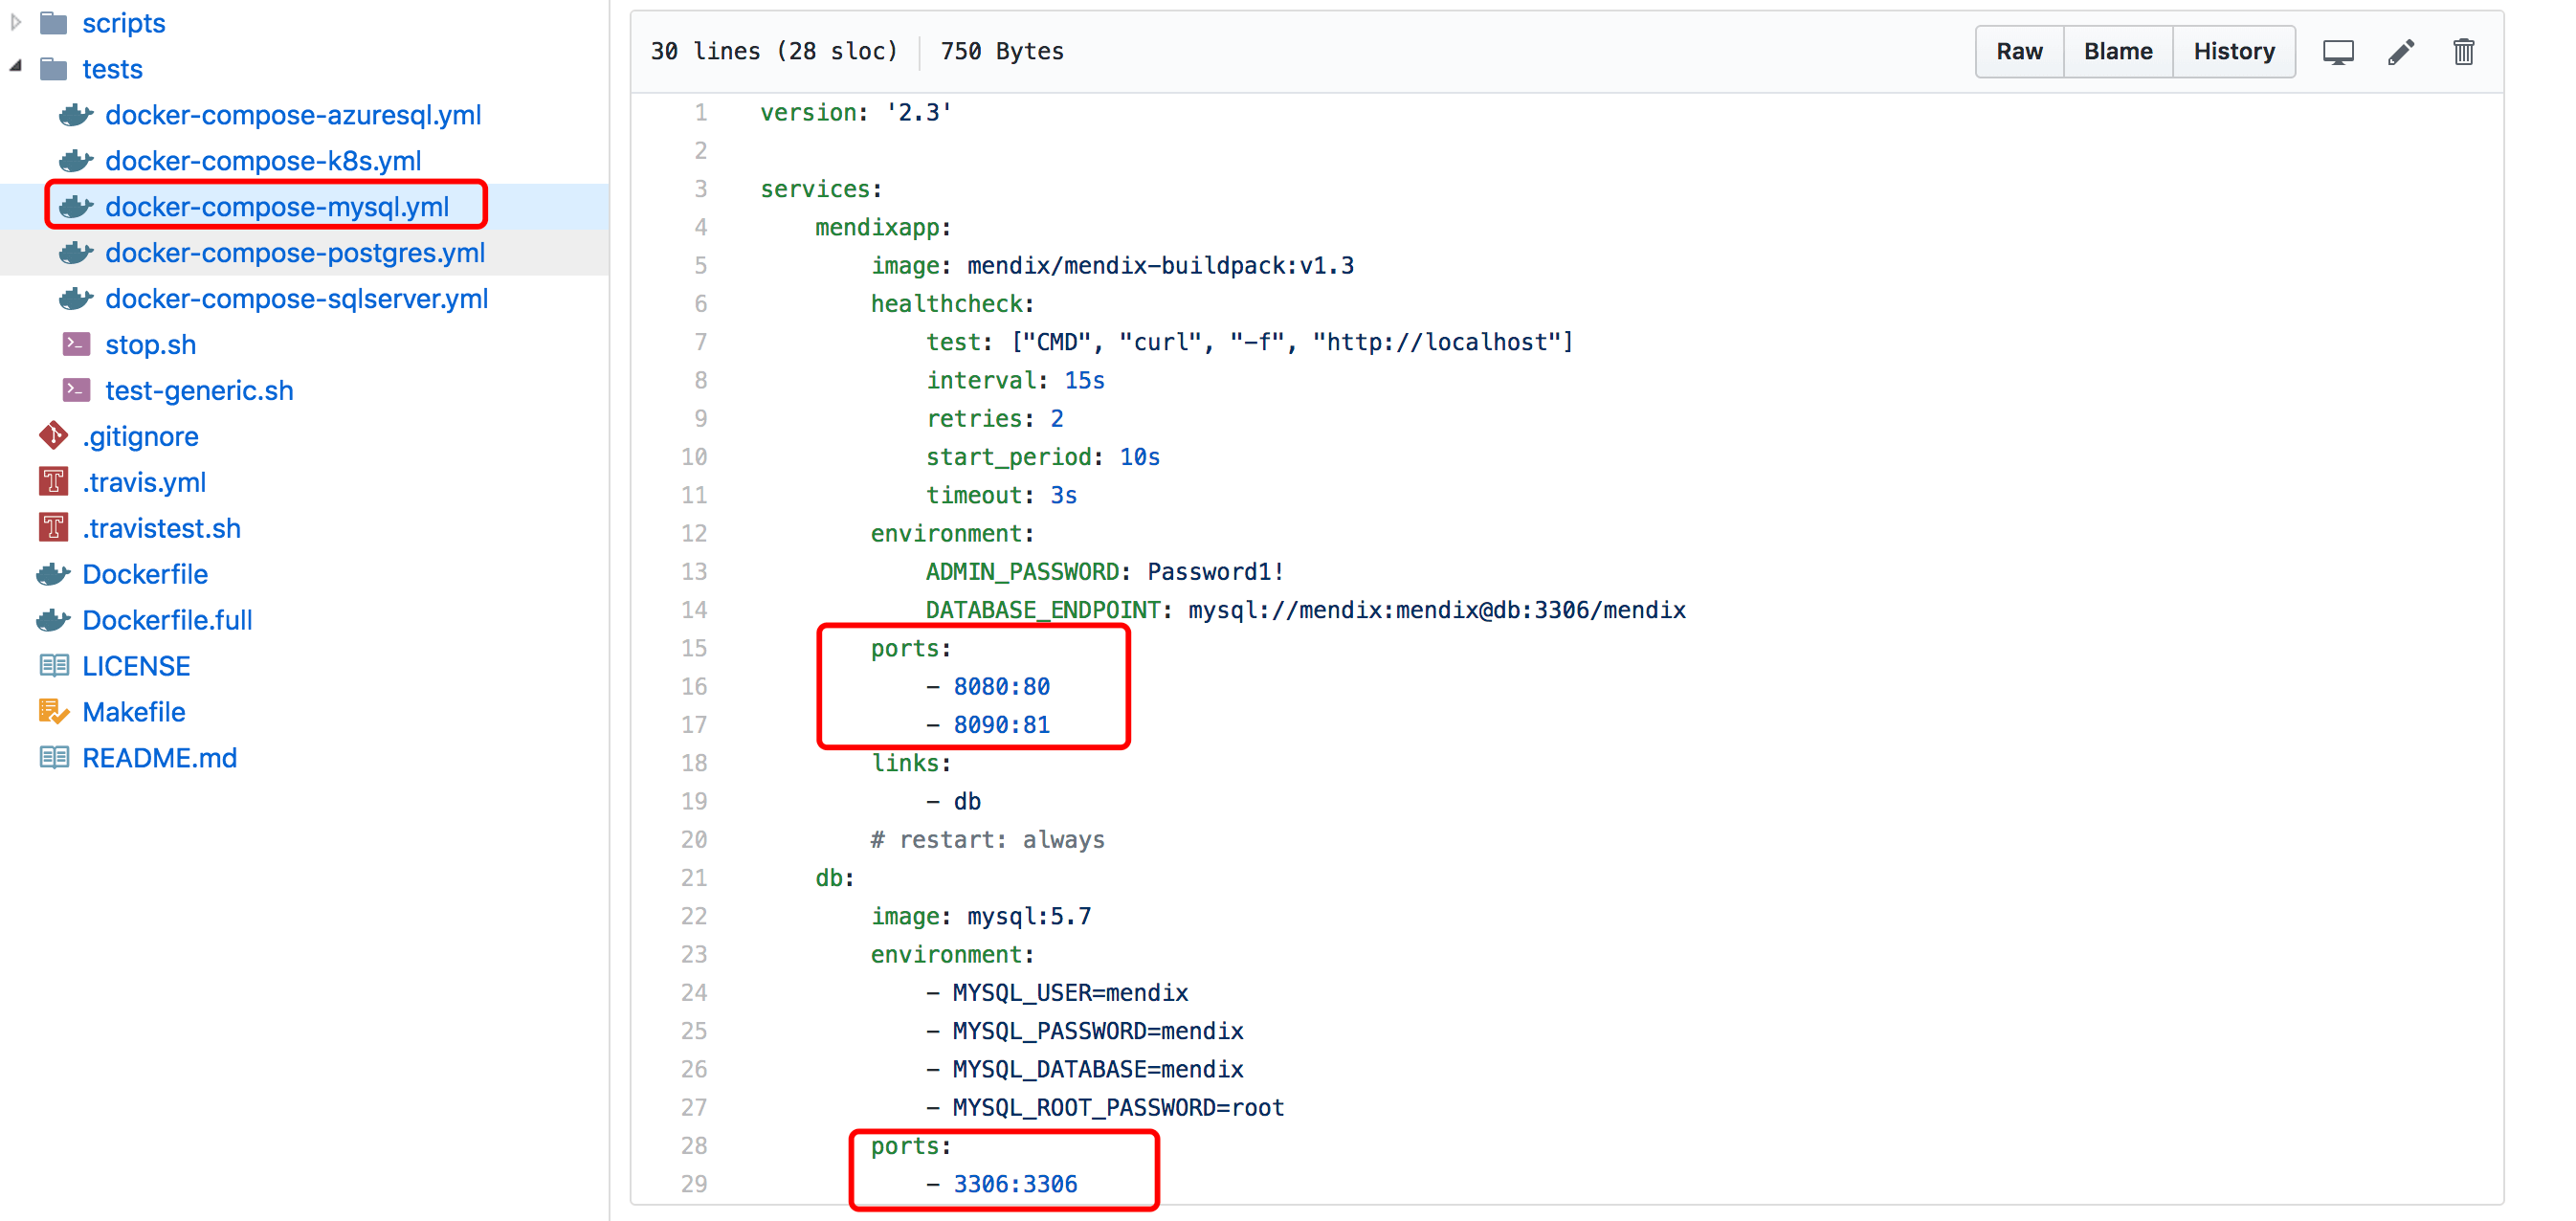Click DATABASE_ENDPOINT key on line 14

tap(1042, 611)
